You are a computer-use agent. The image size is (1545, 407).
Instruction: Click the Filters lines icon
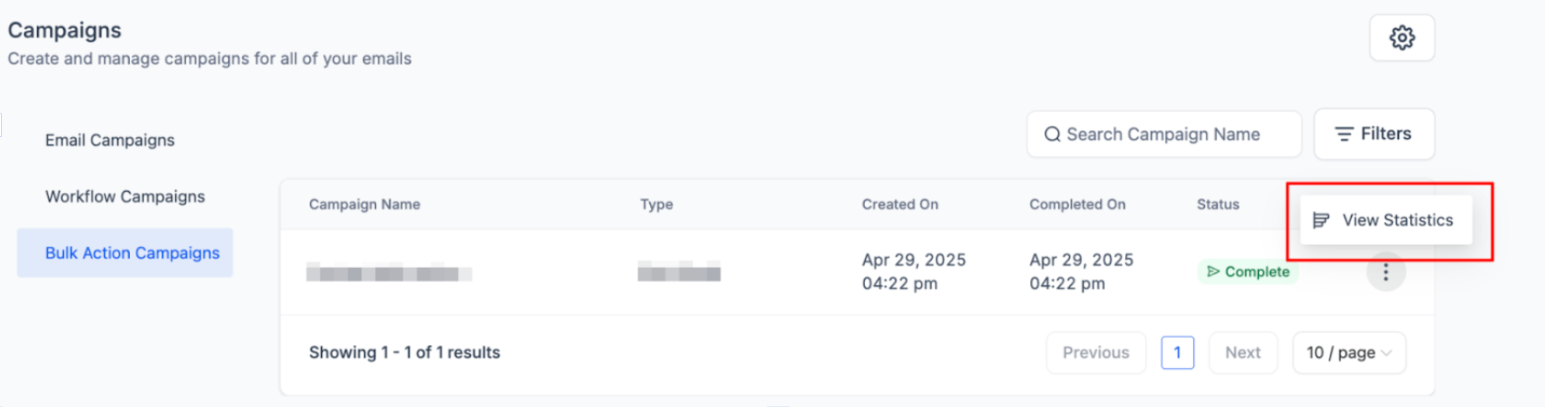point(1344,134)
